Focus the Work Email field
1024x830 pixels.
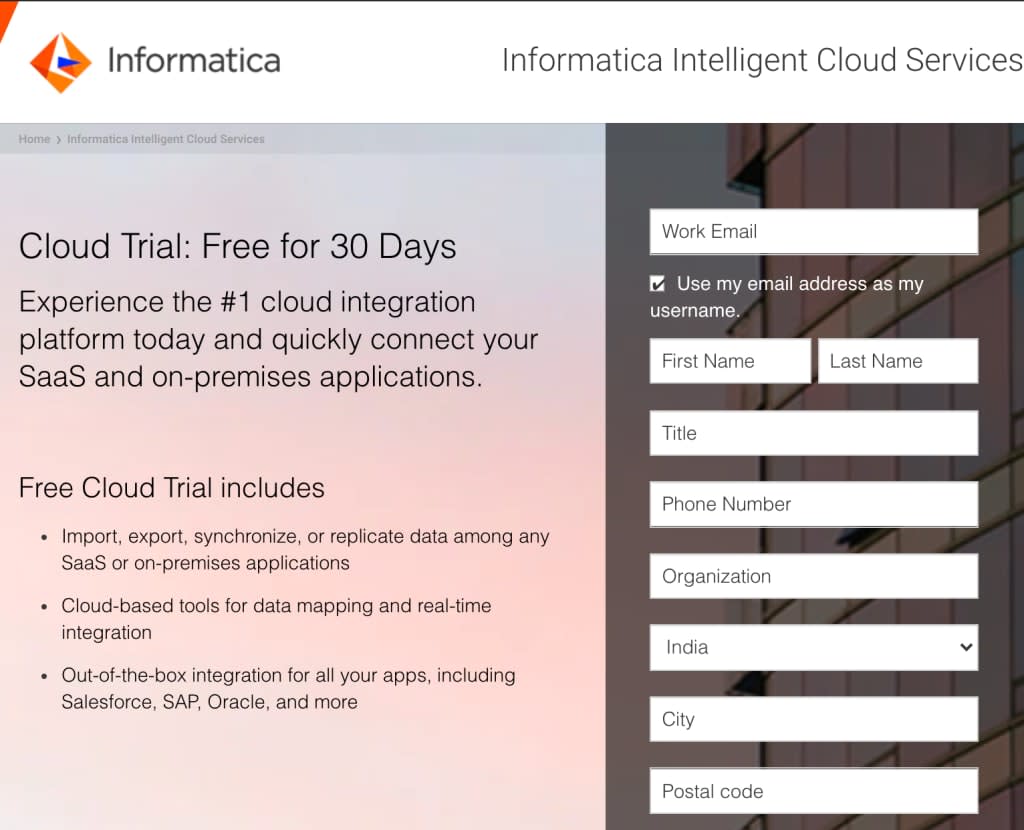pos(814,231)
